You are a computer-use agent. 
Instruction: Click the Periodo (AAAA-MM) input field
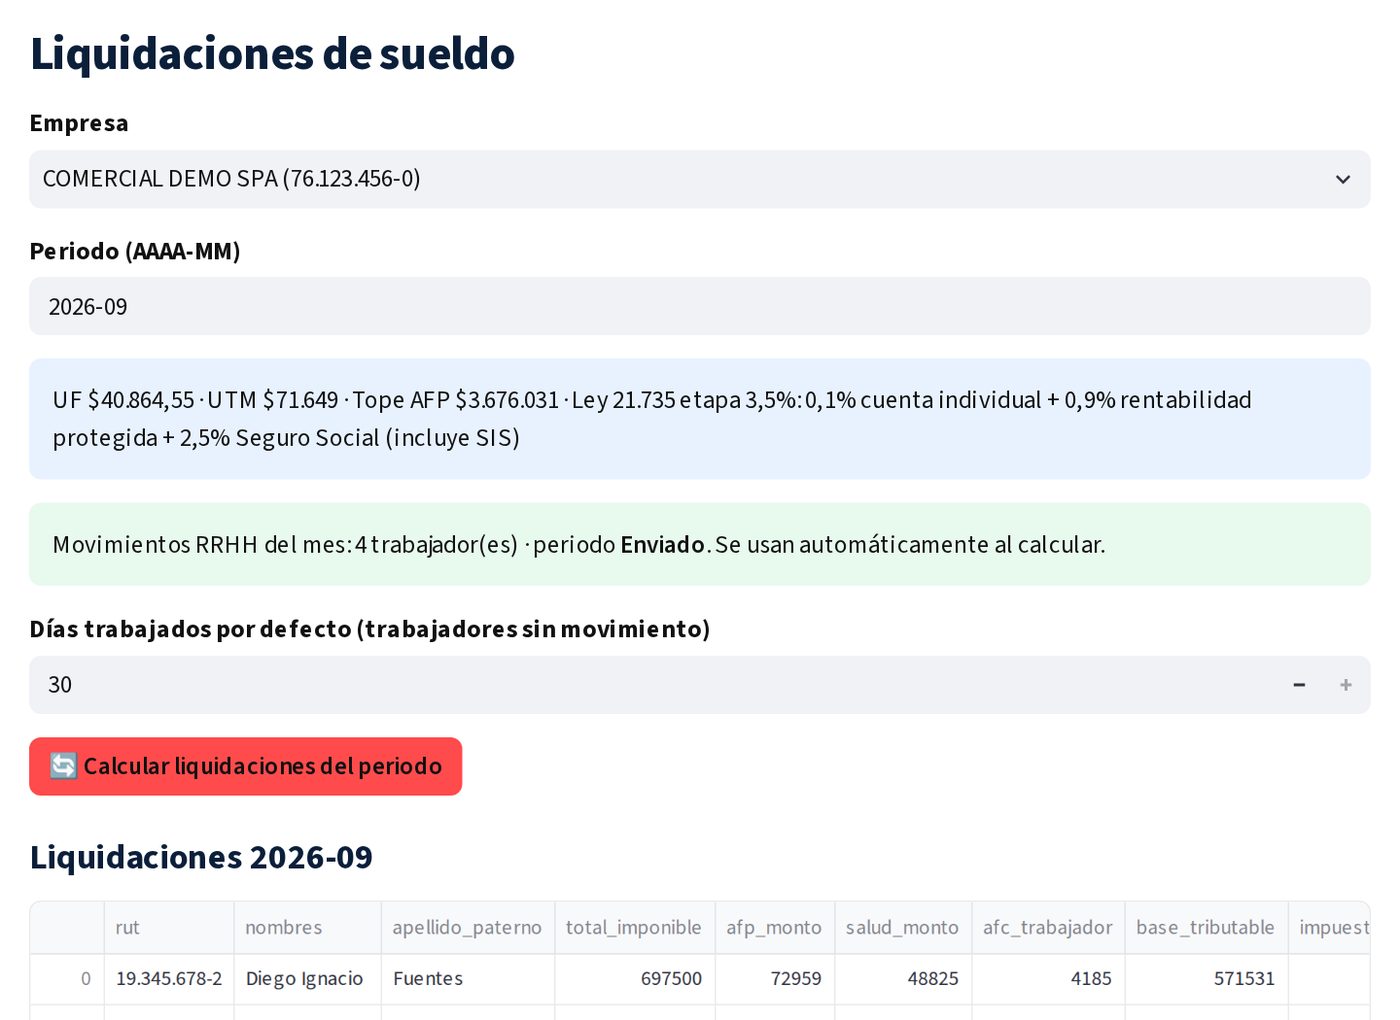pos(699,306)
